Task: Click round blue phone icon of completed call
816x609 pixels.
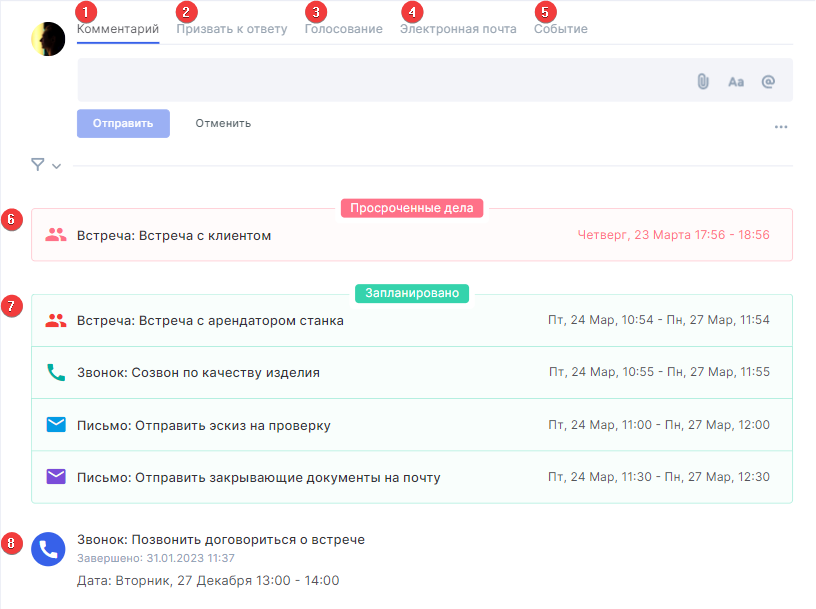Action: tap(48, 549)
